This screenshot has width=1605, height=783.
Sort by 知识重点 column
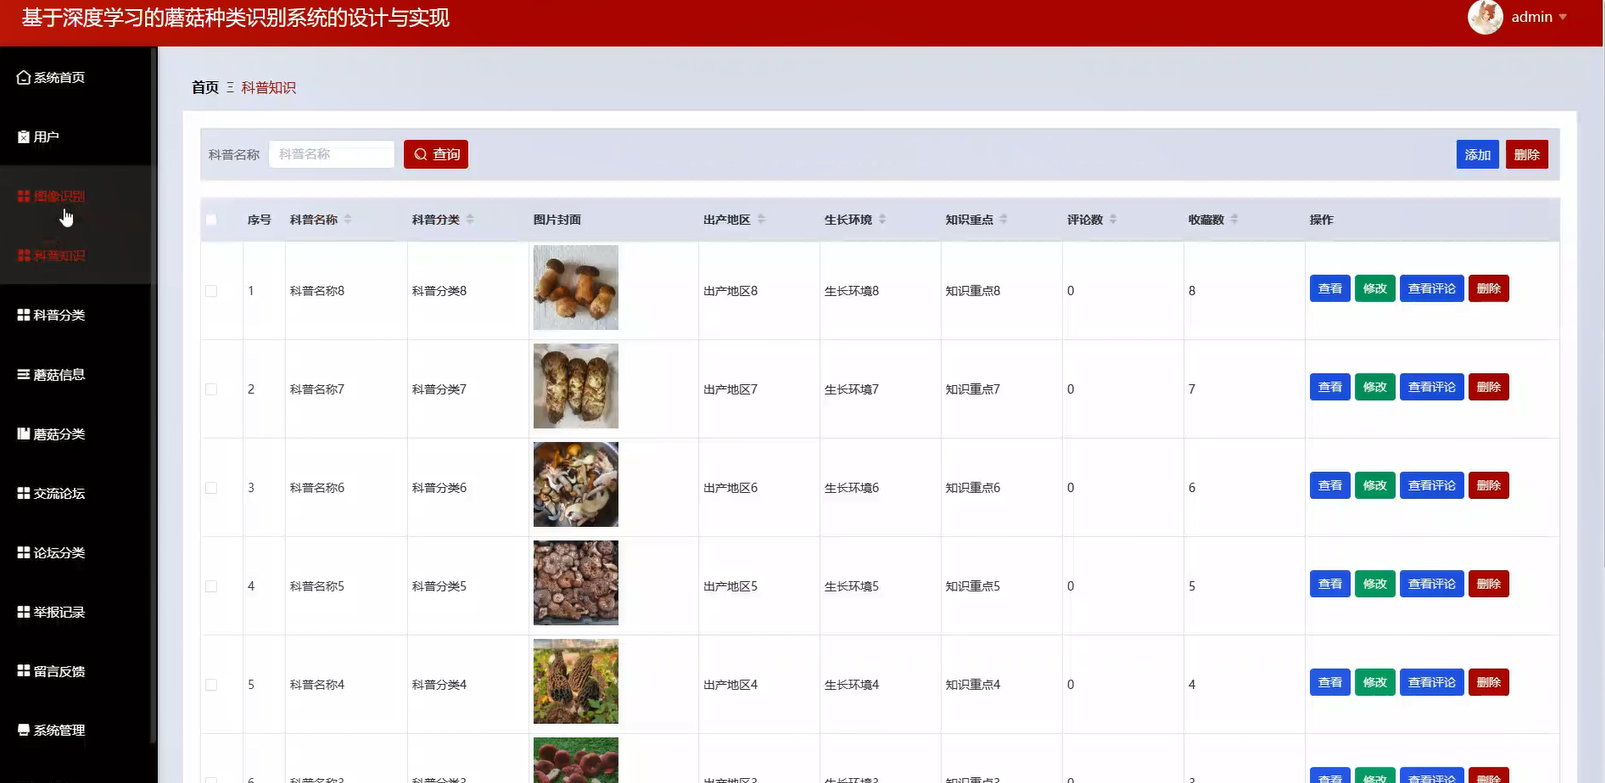point(1003,219)
